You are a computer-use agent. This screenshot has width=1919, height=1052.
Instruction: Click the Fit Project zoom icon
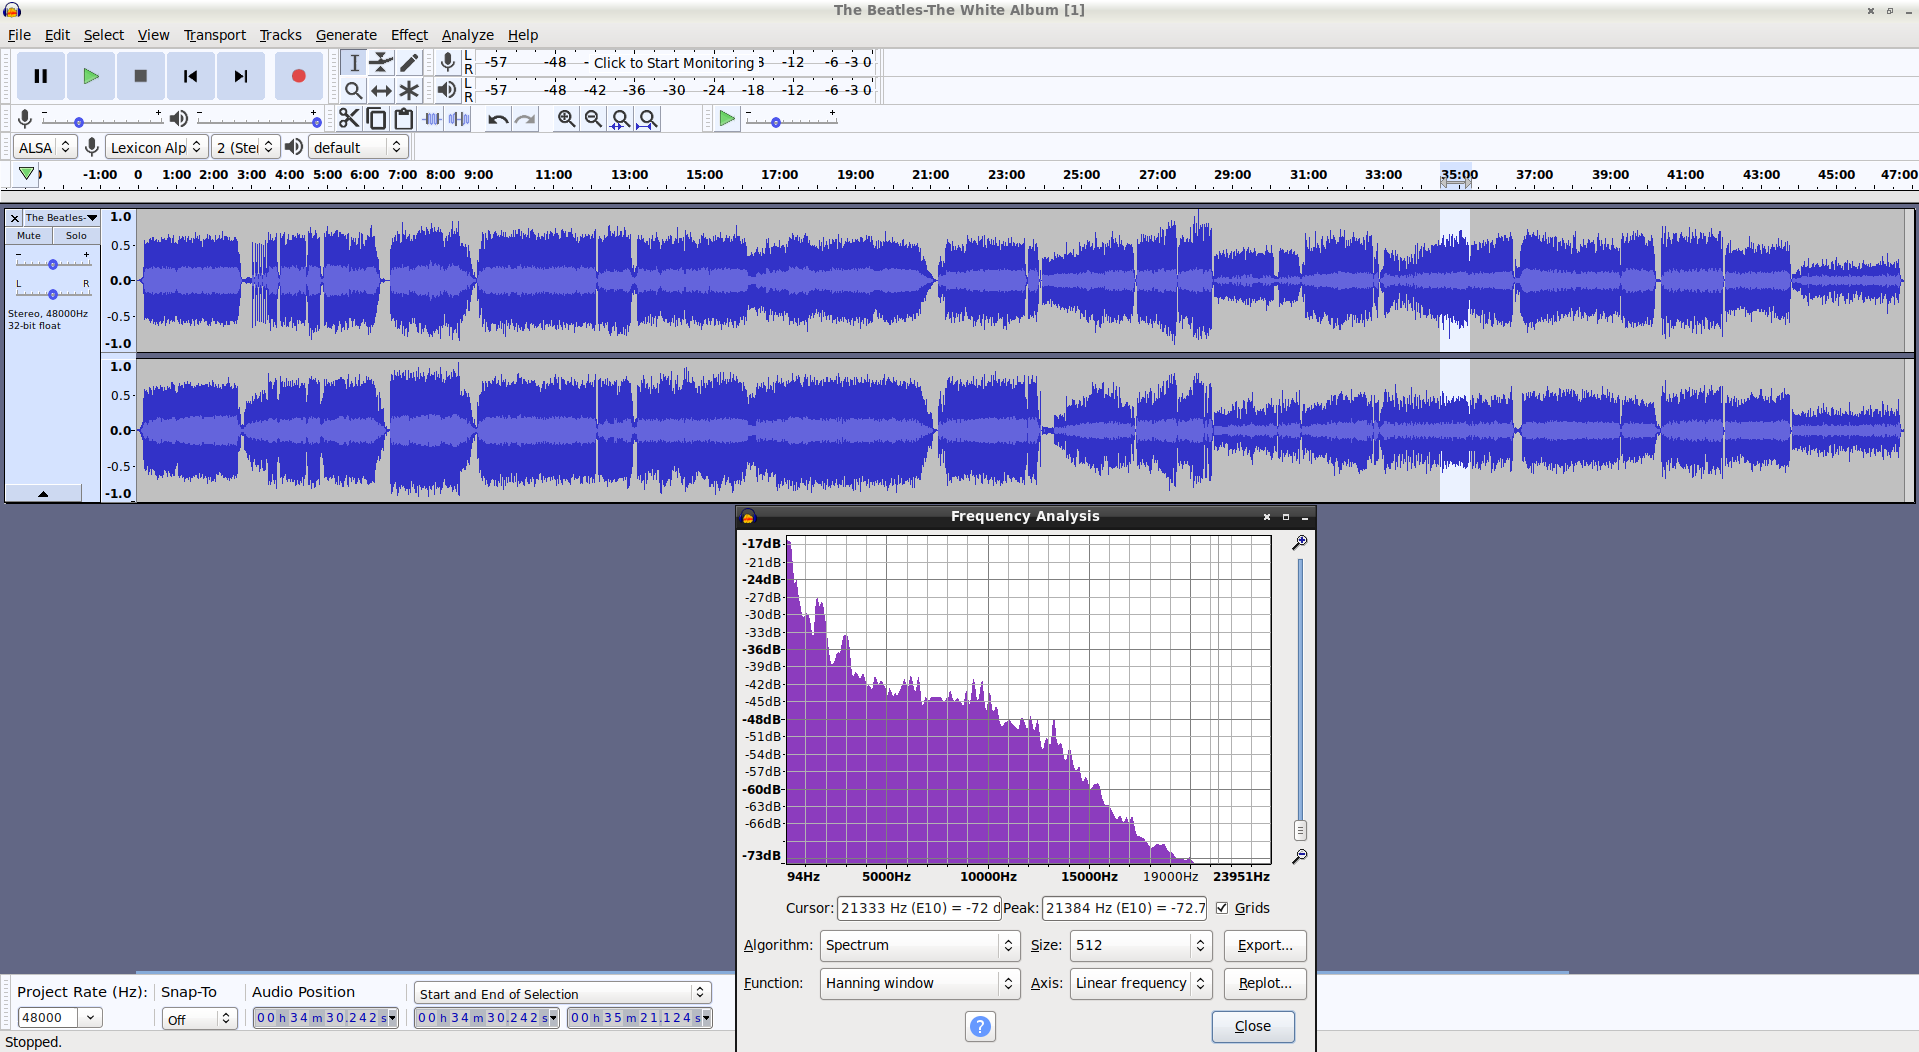tap(648, 119)
